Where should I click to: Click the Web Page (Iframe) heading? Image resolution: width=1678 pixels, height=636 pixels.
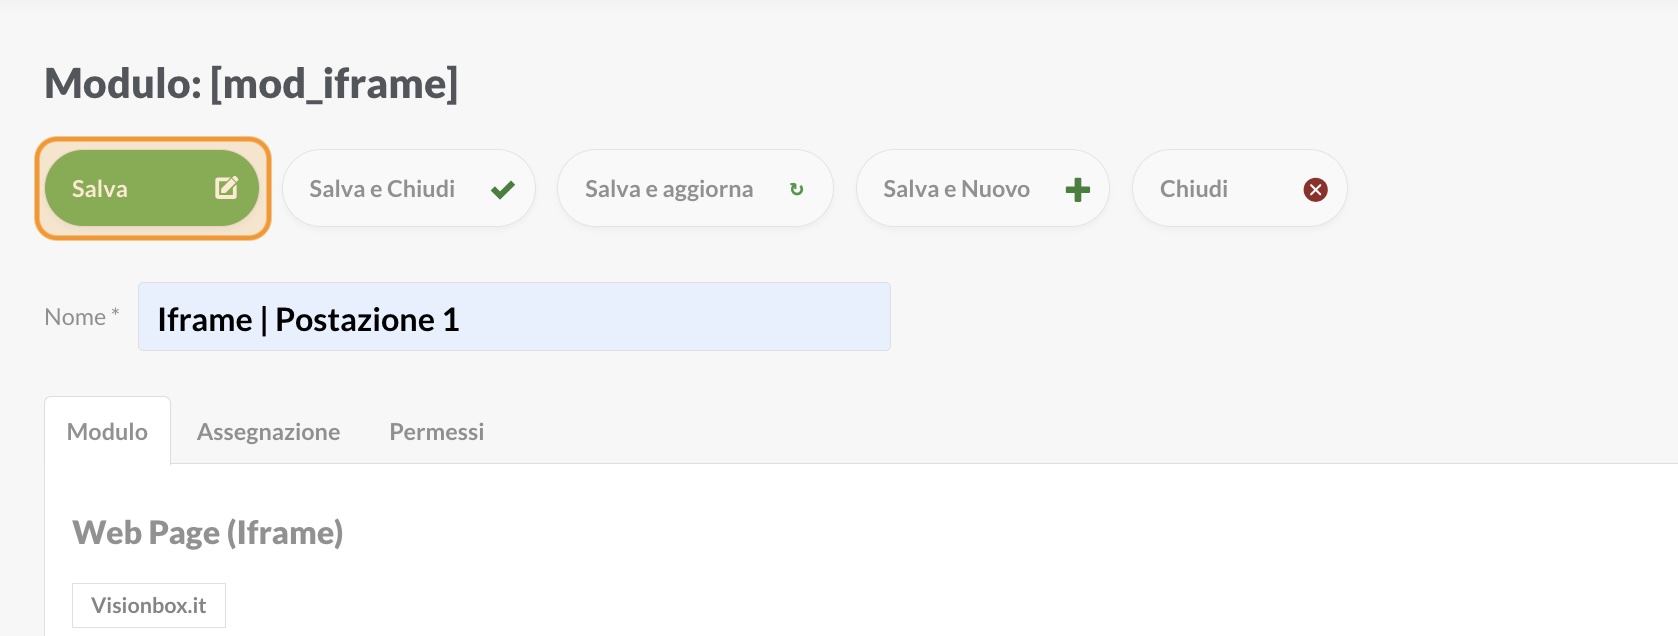point(208,533)
